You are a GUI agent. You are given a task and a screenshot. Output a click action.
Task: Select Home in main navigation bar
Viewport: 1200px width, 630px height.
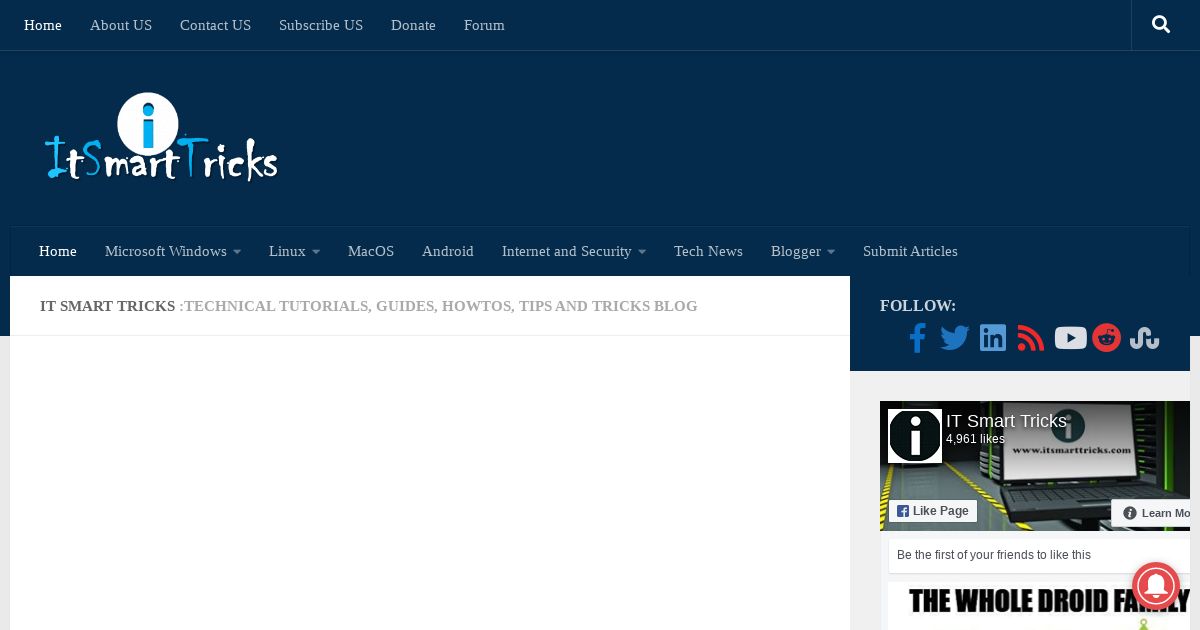click(58, 251)
